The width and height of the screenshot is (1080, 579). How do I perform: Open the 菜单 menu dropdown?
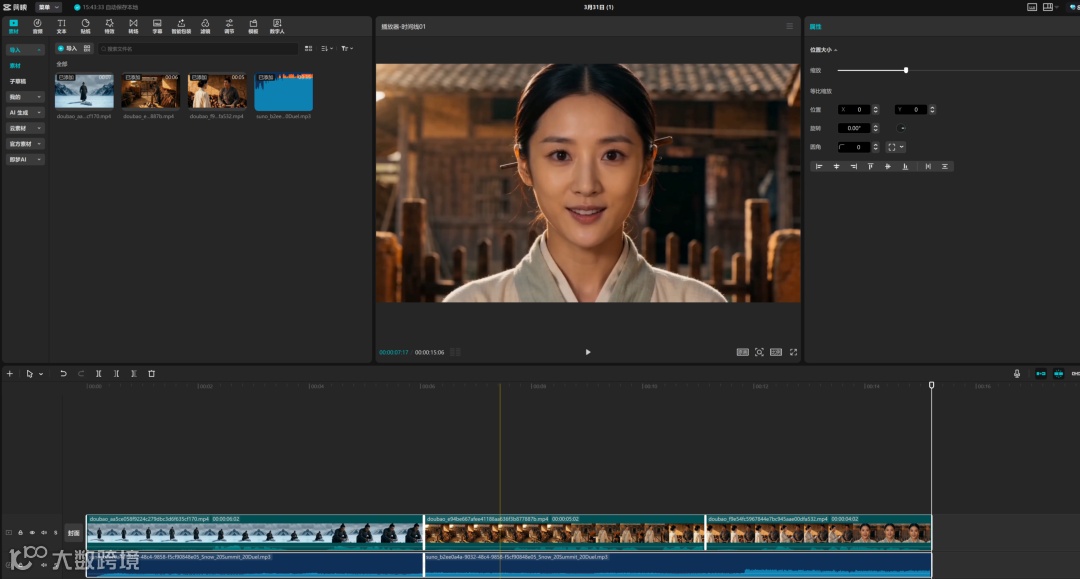coord(50,7)
